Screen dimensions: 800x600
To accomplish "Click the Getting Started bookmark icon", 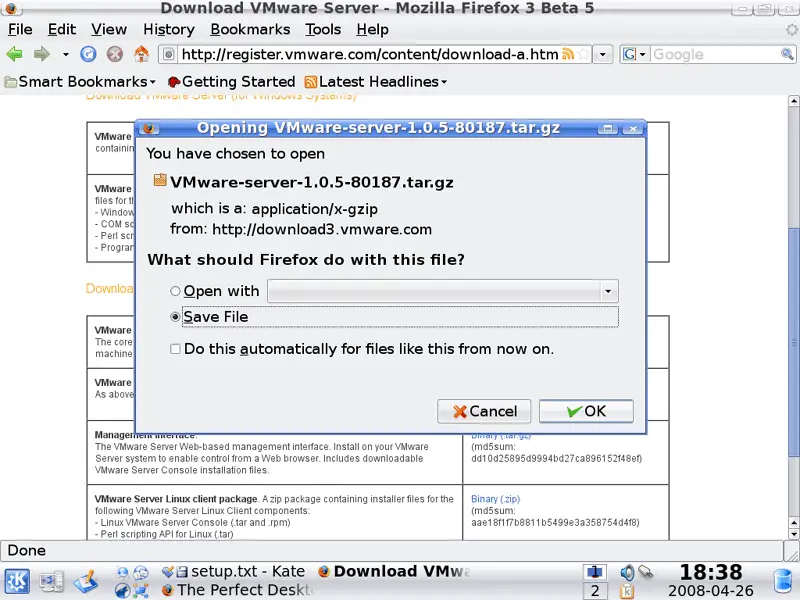I will pos(174,82).
